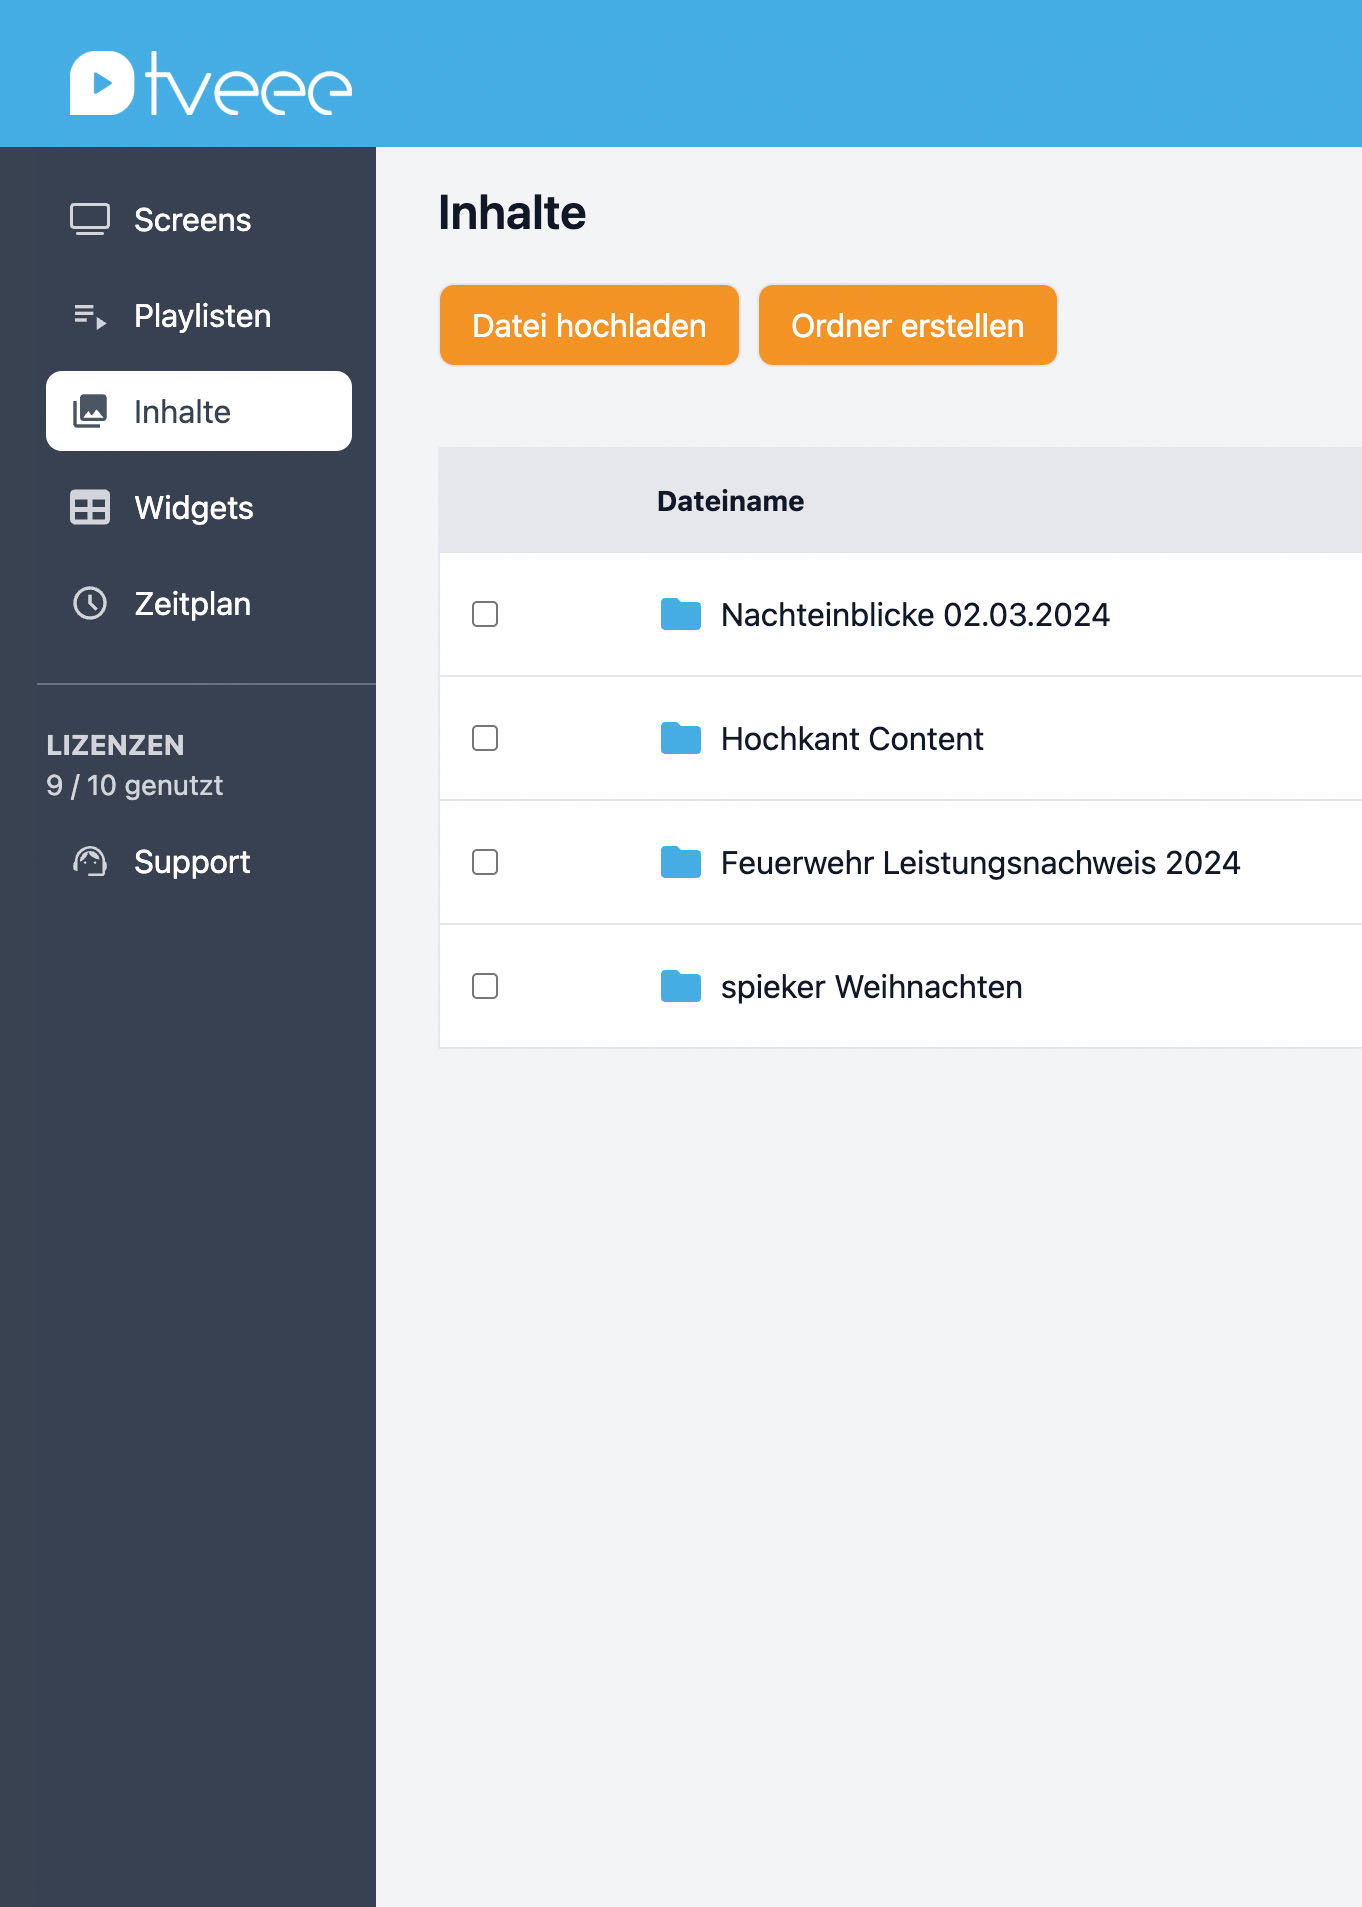Image resolution: width=1362 pixels, height=1907 pixels.
Task: Open the Support page
Action: point(199,861)
